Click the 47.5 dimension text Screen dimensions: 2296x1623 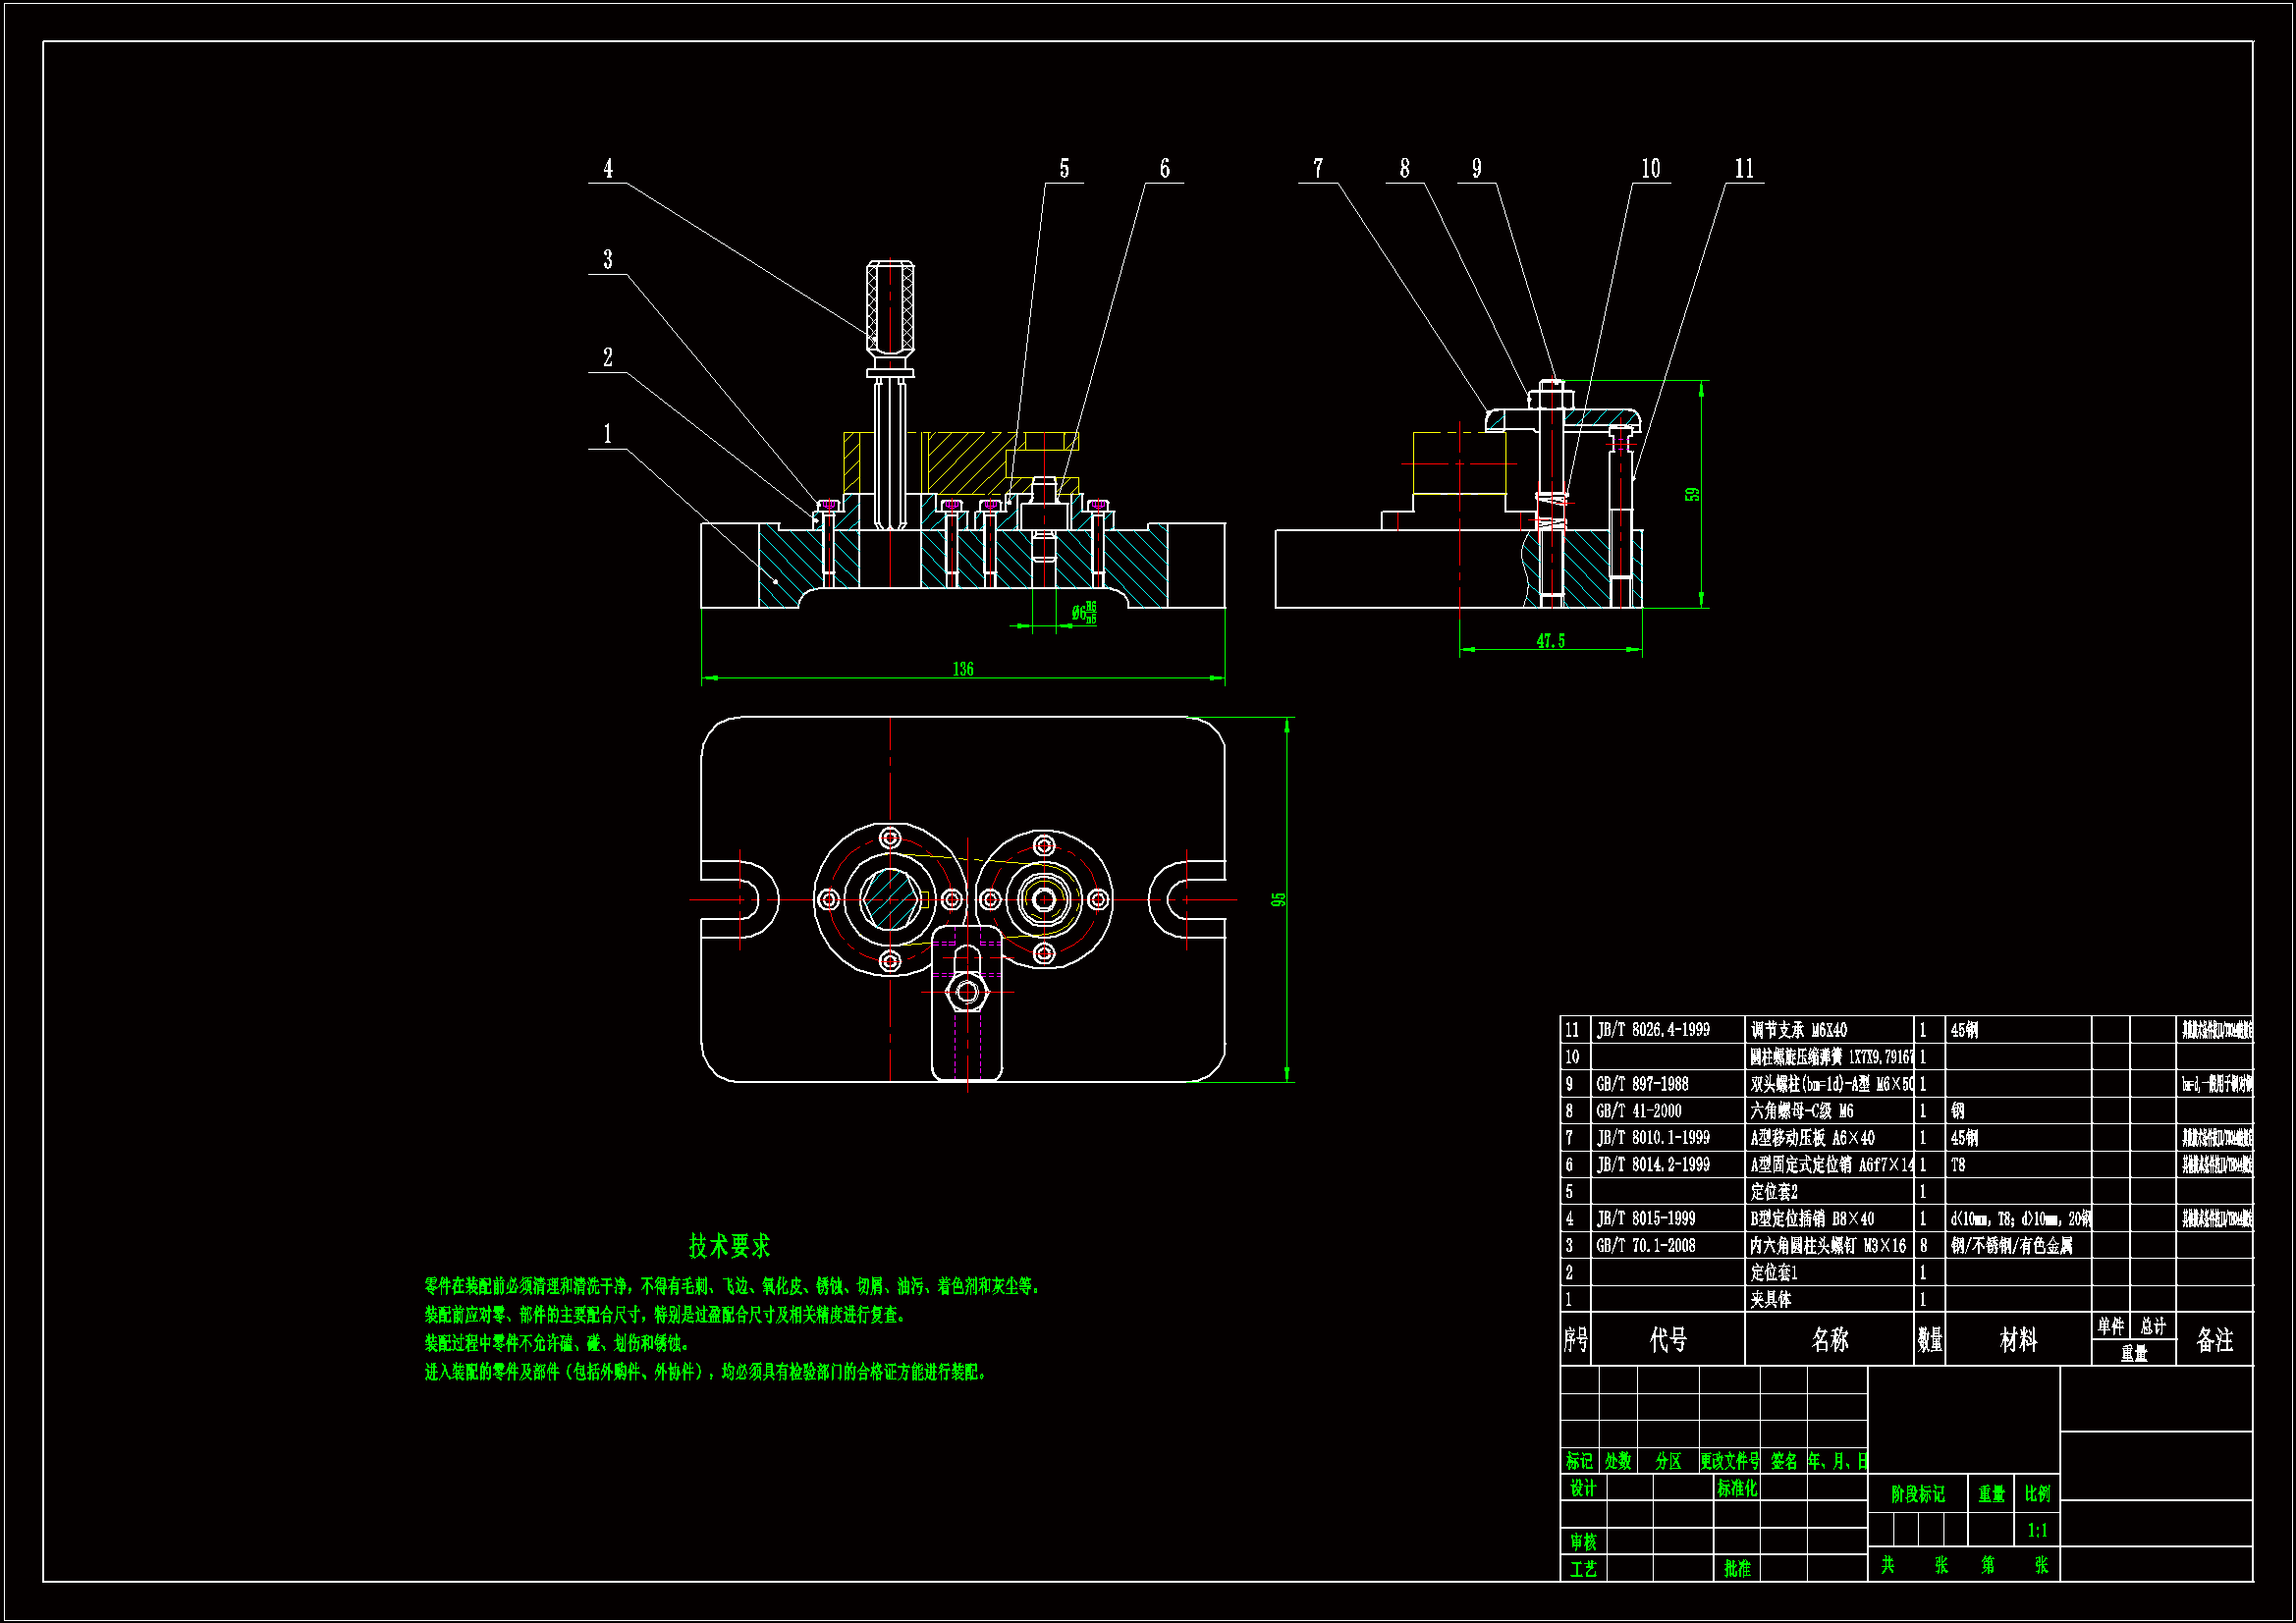[x=1550, y=641]
